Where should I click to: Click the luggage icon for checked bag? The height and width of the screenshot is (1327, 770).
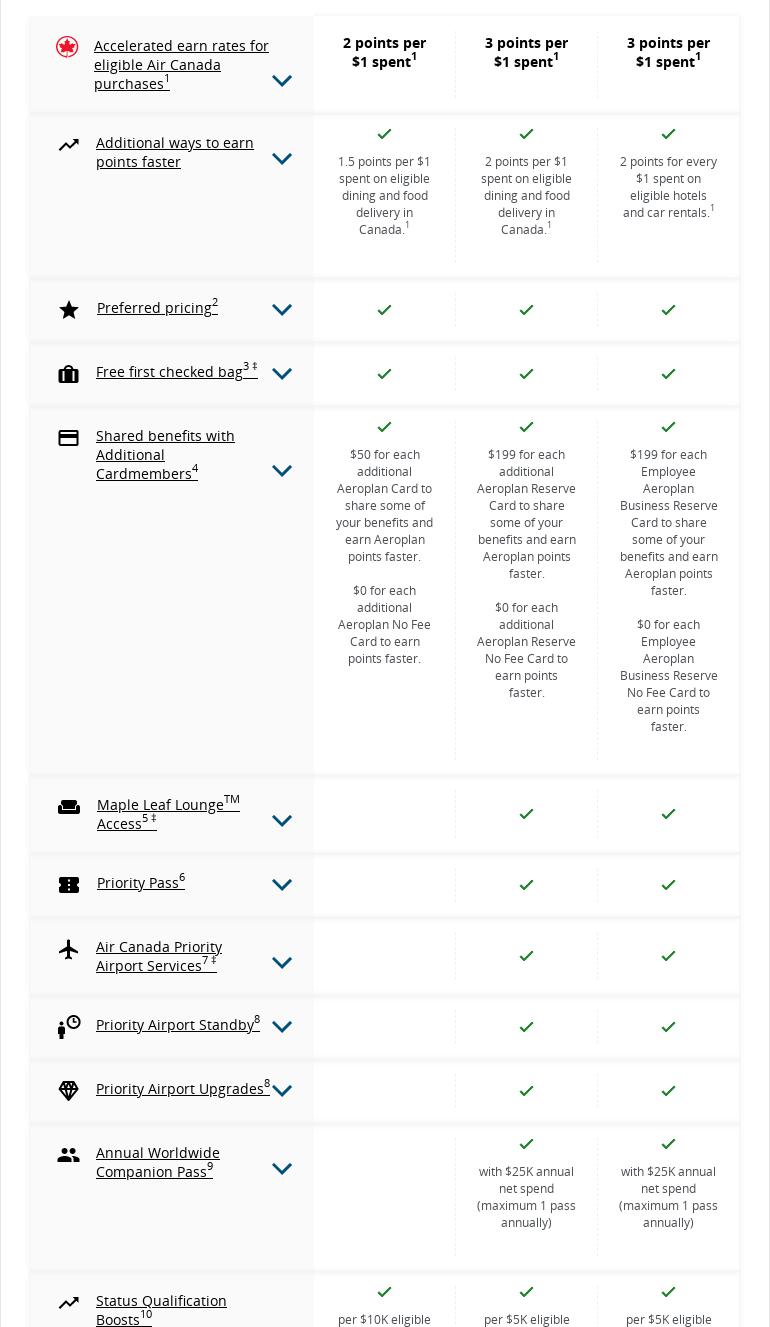click(x=69, y=374)
